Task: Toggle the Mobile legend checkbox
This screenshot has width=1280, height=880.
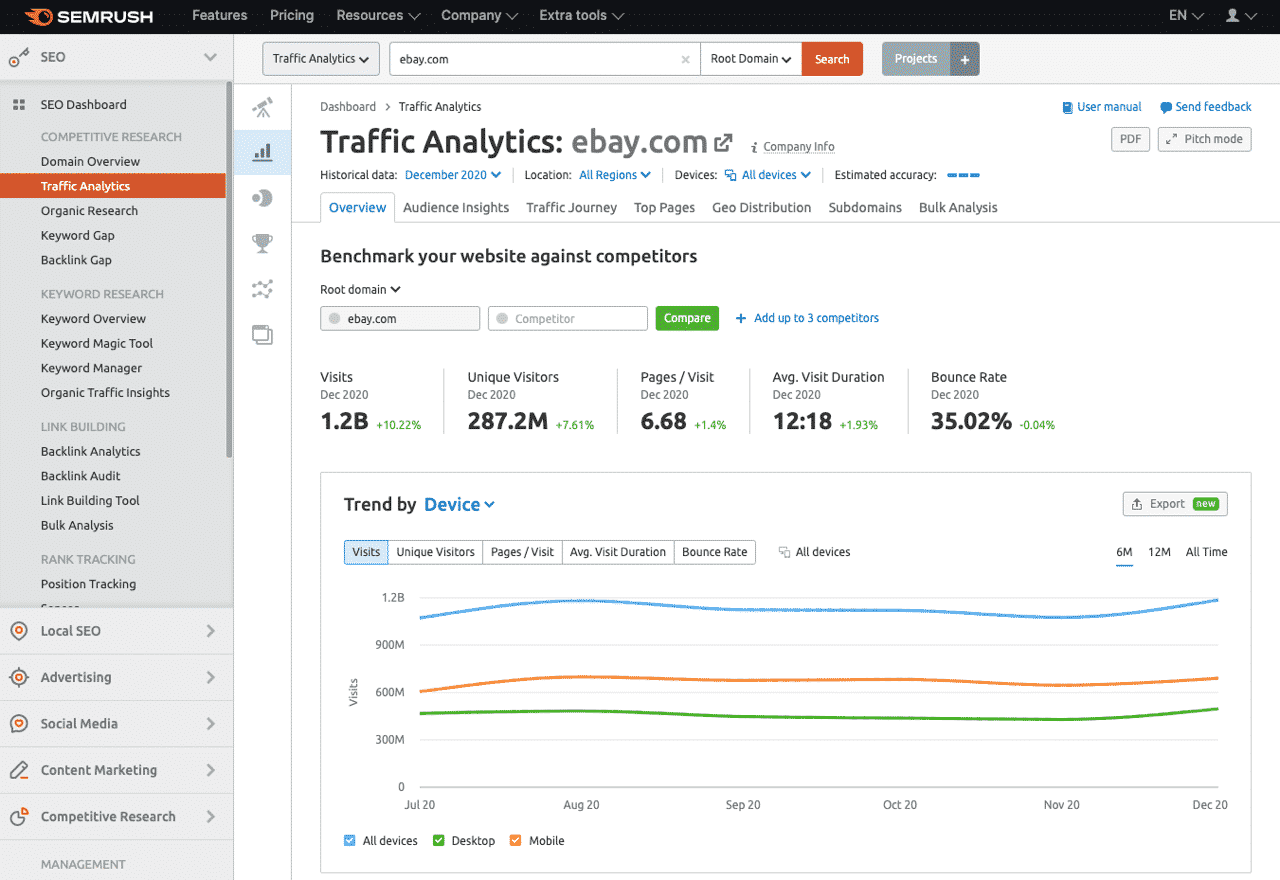Action: [516, 841]
